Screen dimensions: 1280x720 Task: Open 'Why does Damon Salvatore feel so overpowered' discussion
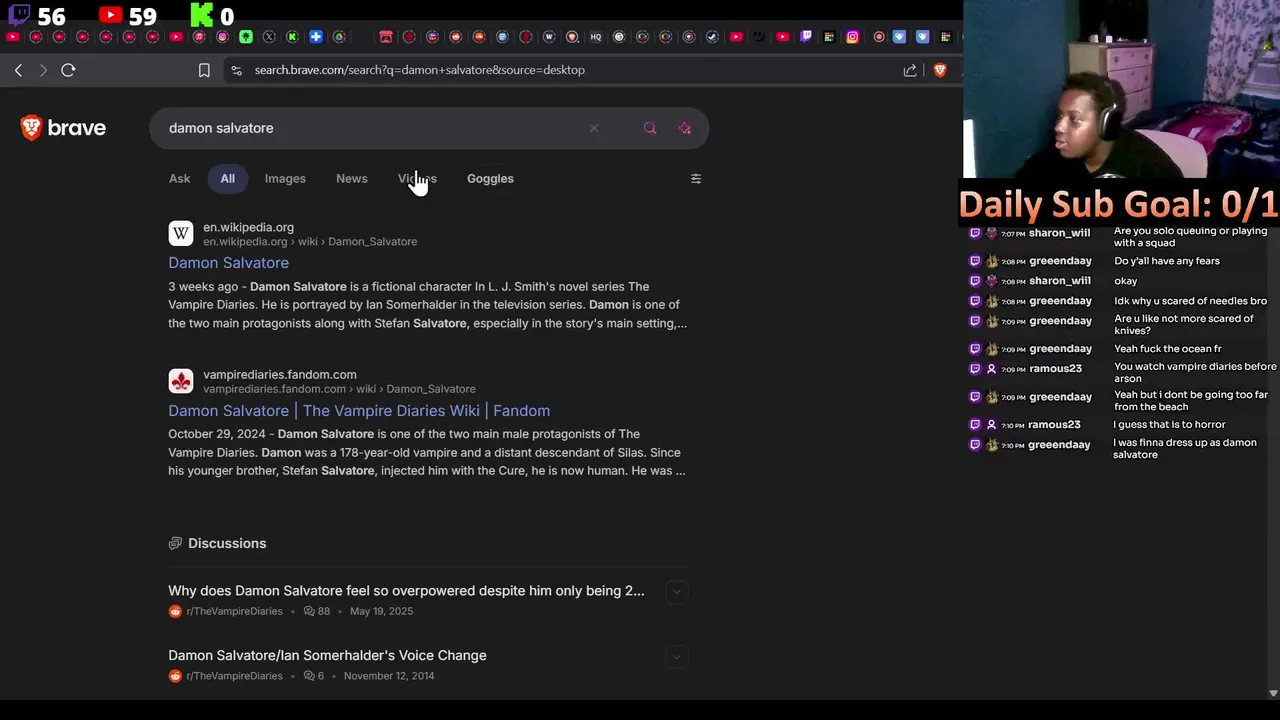[406, 591]
